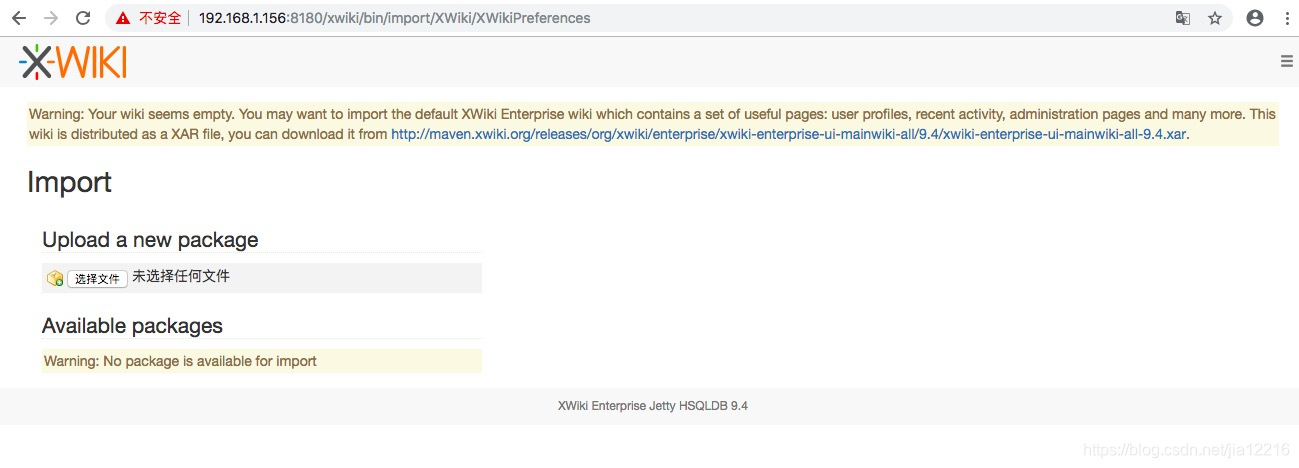
Task: Click the XWiki logo
Action: (x=73, y=62)
